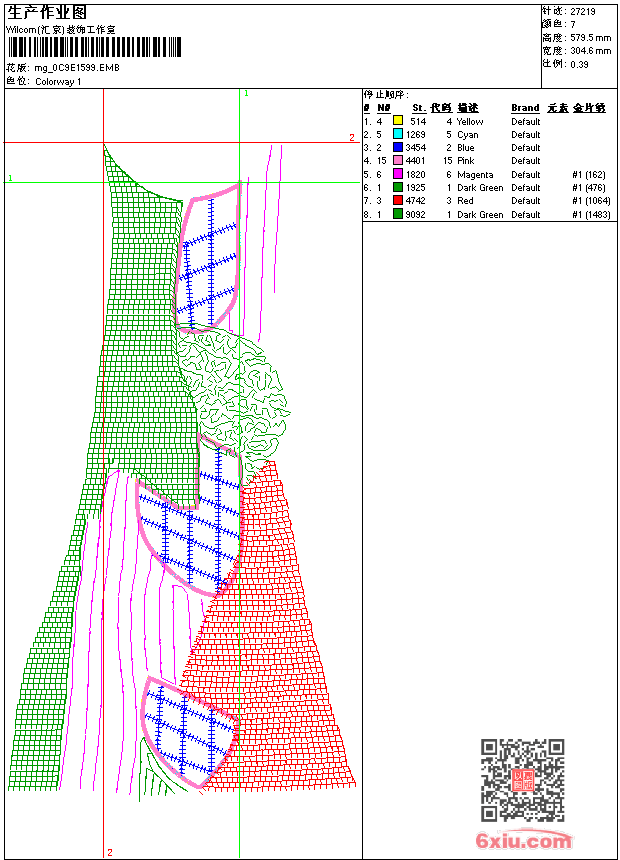
Task: Click the St. column header
Action: pyautogui.click(x=418, y=108)
